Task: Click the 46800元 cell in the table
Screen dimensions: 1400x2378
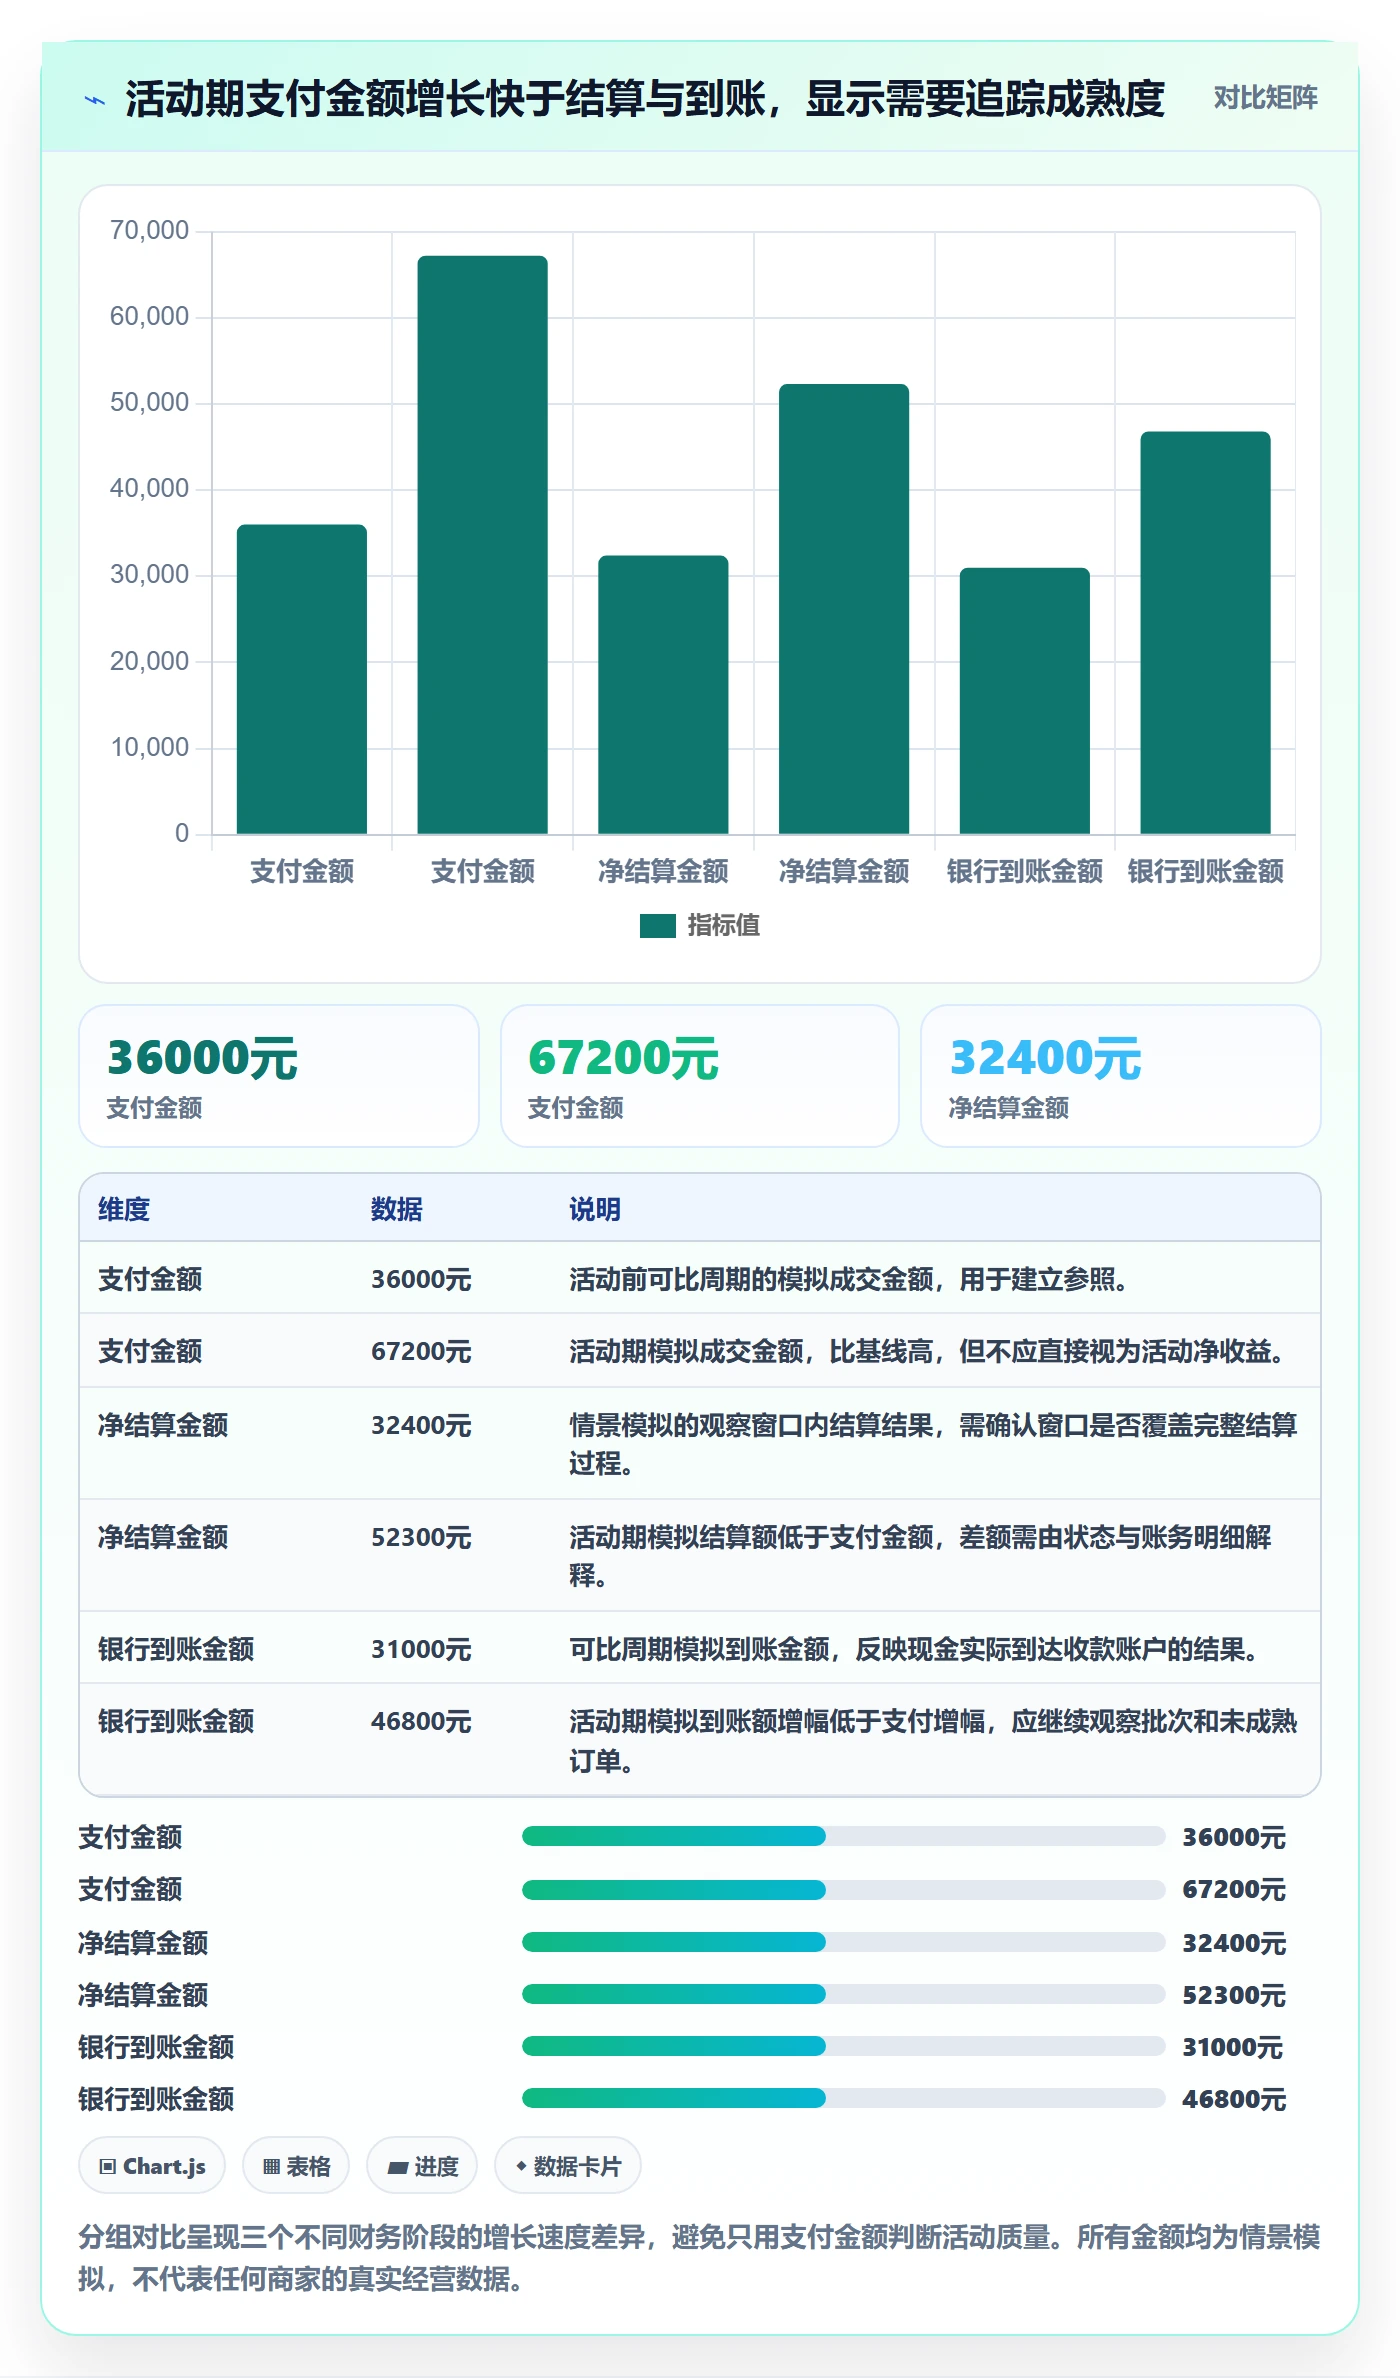Action: 421,1721
